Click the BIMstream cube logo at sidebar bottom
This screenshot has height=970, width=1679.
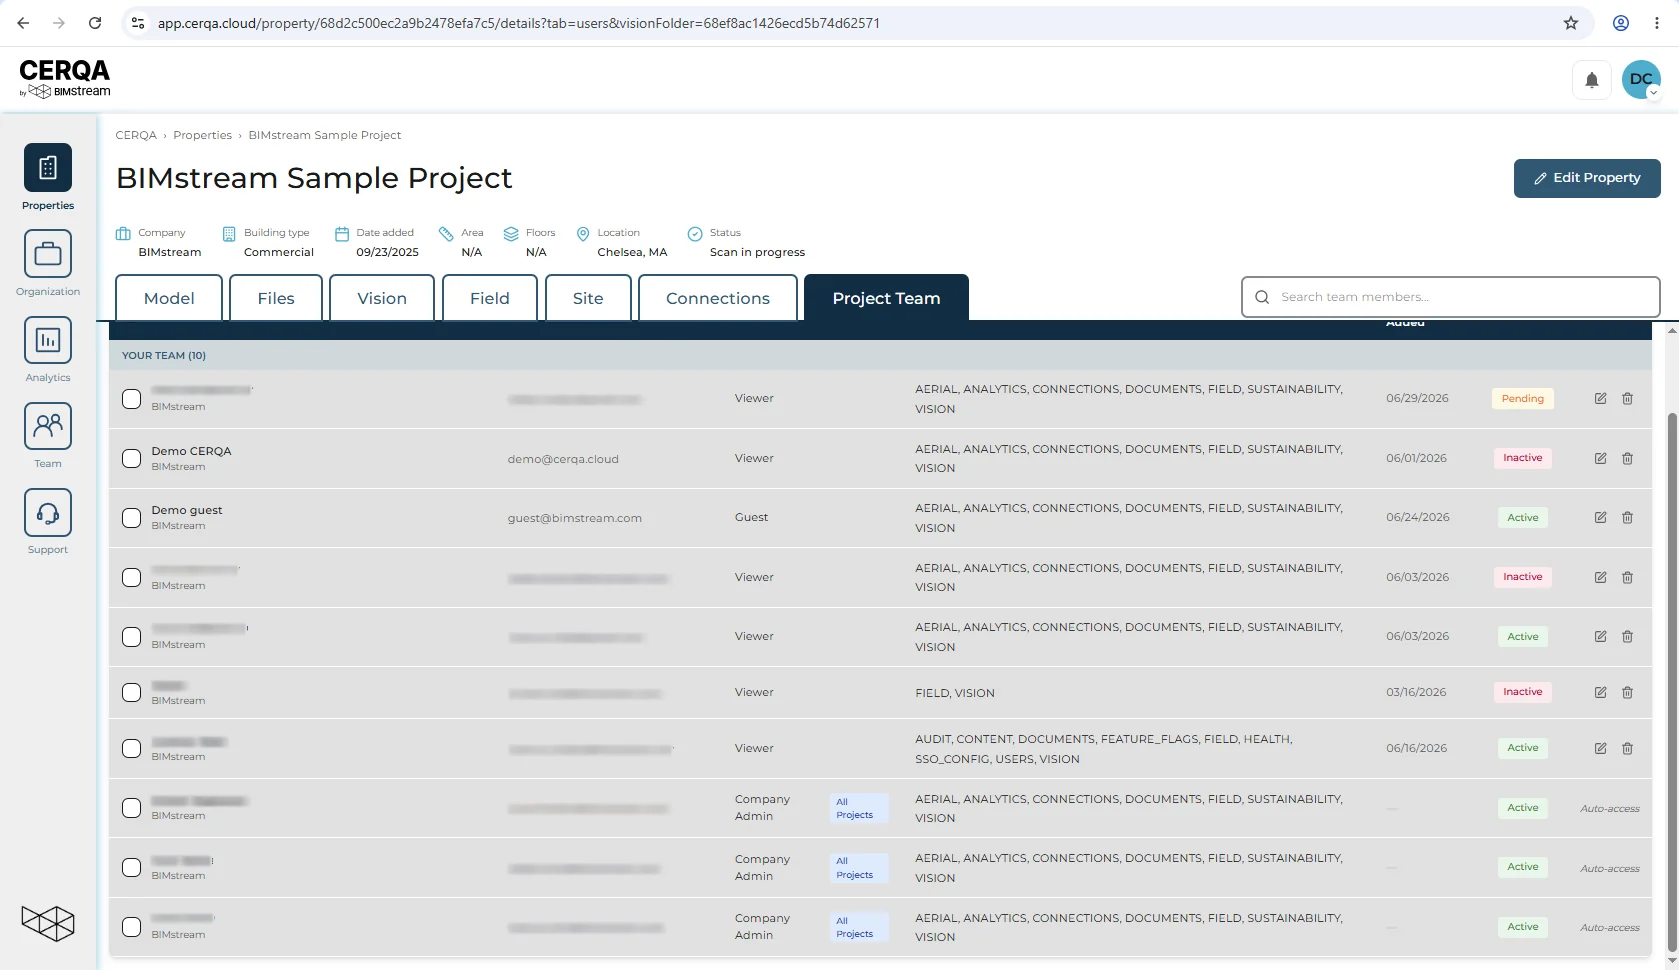pos(48,922)
